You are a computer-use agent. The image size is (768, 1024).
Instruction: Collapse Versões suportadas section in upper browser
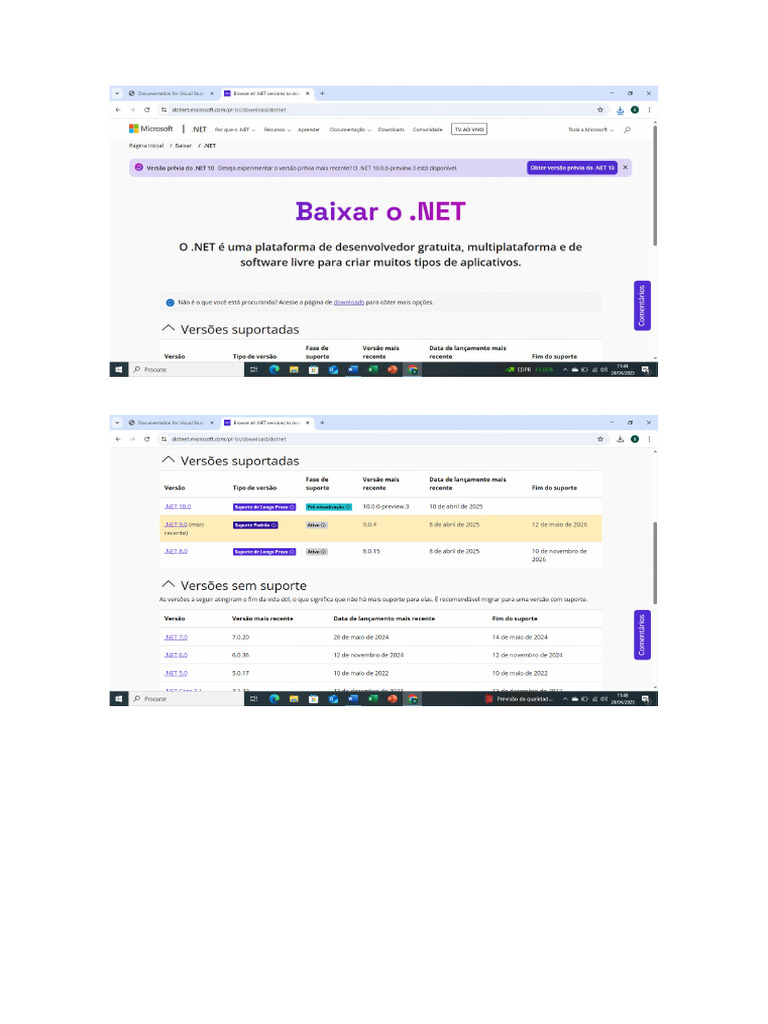[x=168, y=328]
